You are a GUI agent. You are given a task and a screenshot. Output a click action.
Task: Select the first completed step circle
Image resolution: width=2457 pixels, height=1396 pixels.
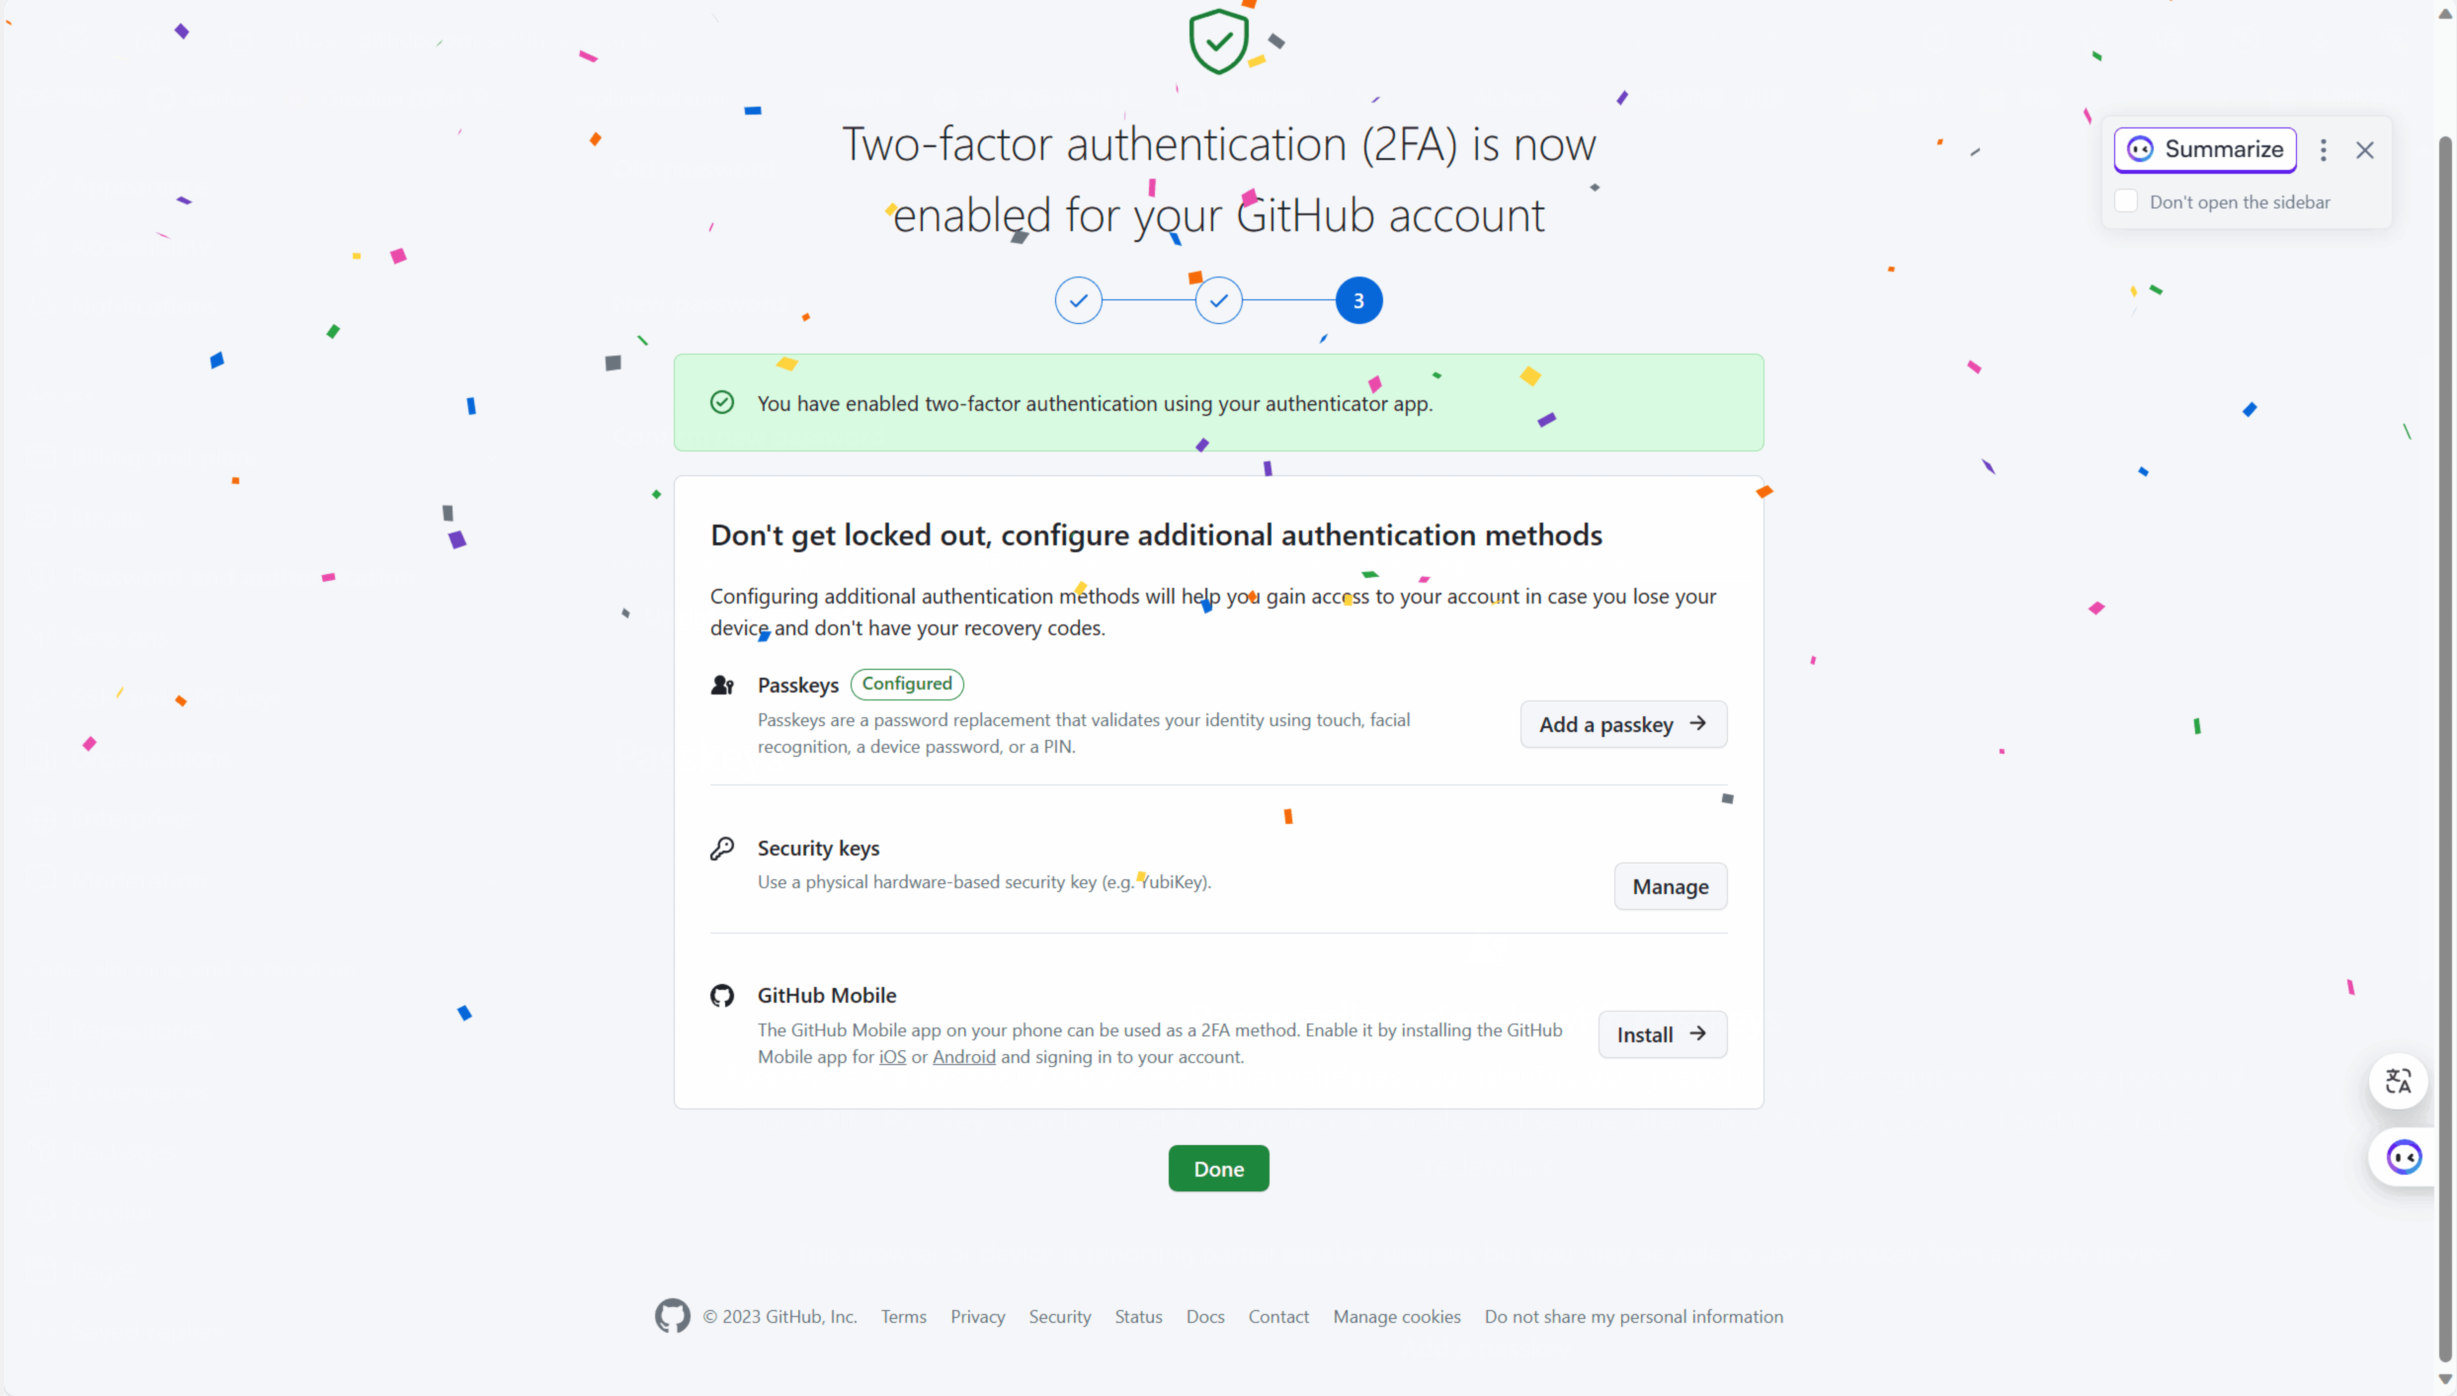point(1078,300)
